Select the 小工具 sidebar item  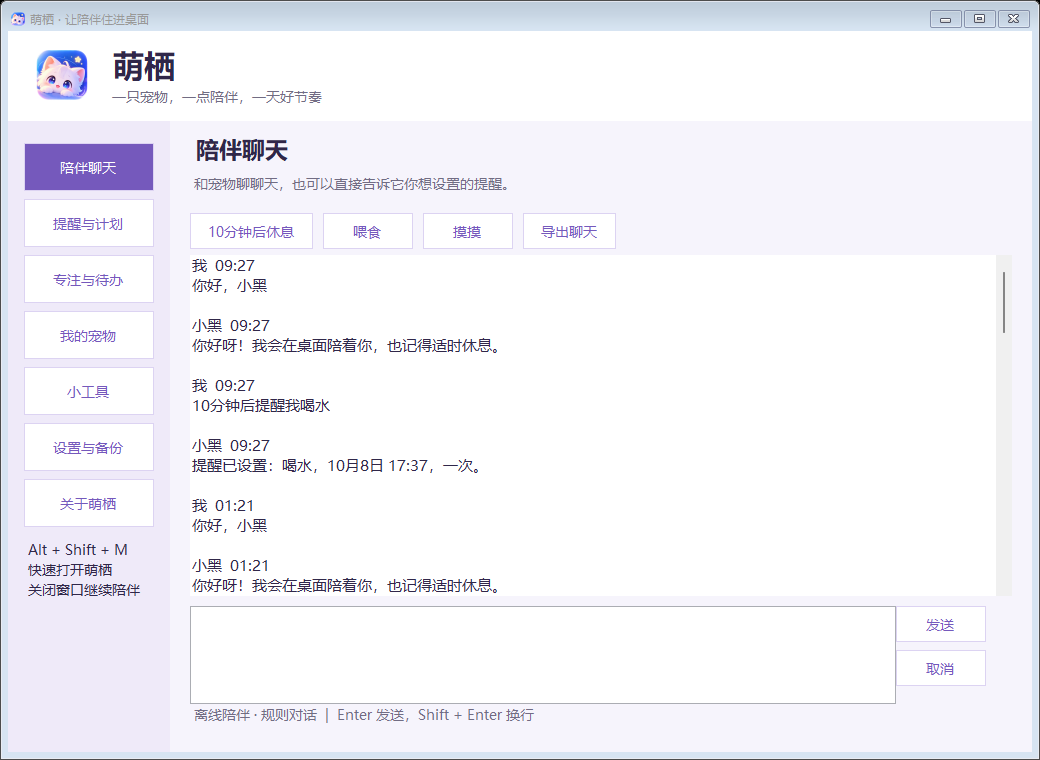pyautogui.click(x=89, y=391)
